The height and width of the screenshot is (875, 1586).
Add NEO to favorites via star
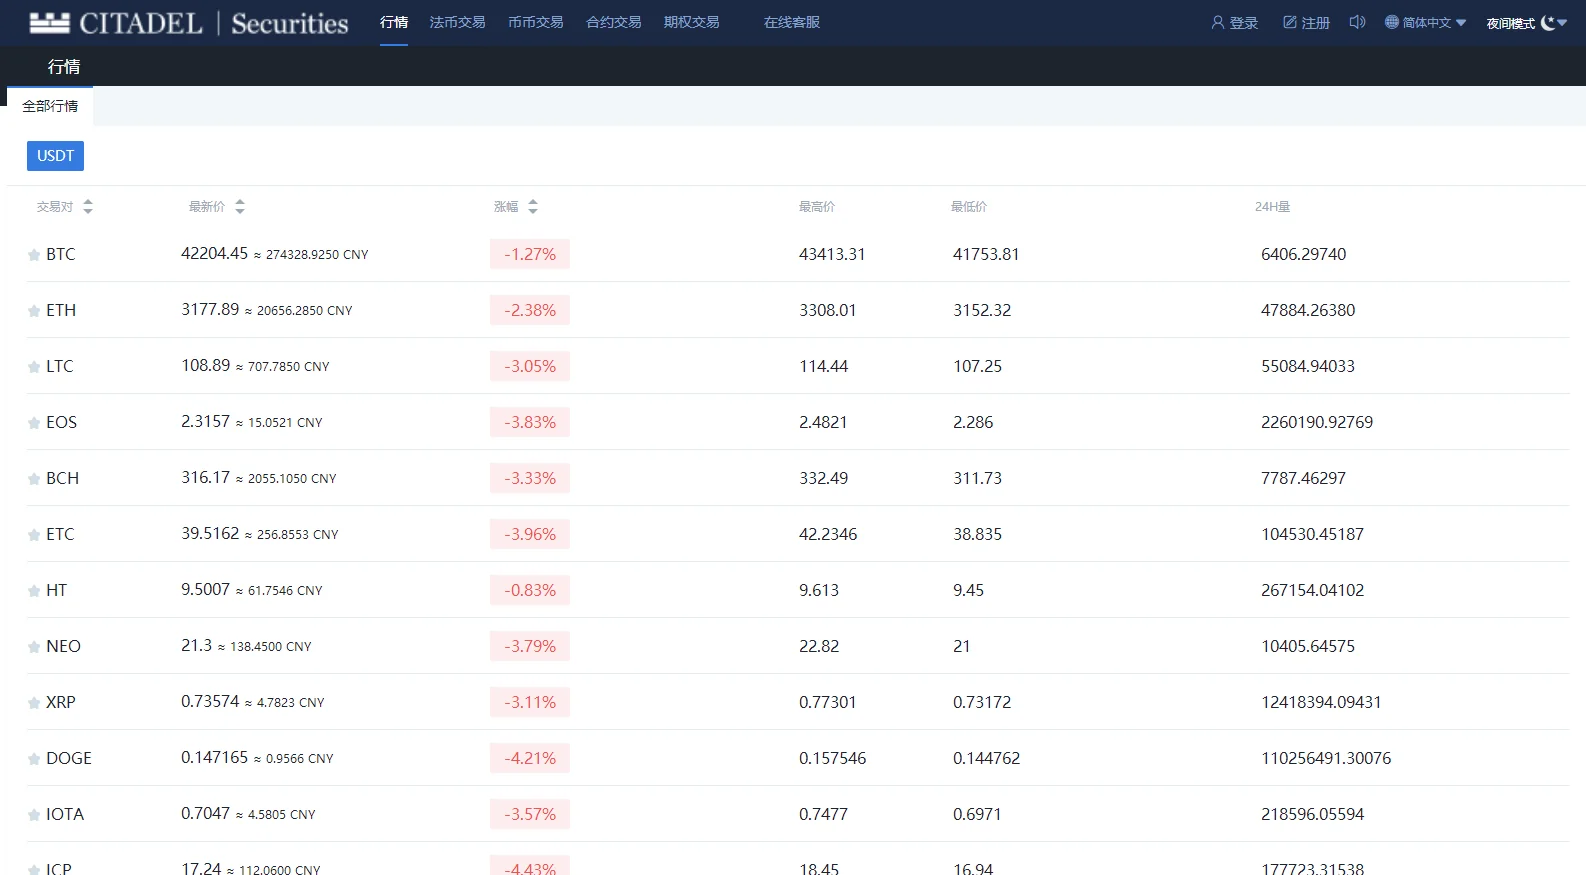click(x=34, y=647)
